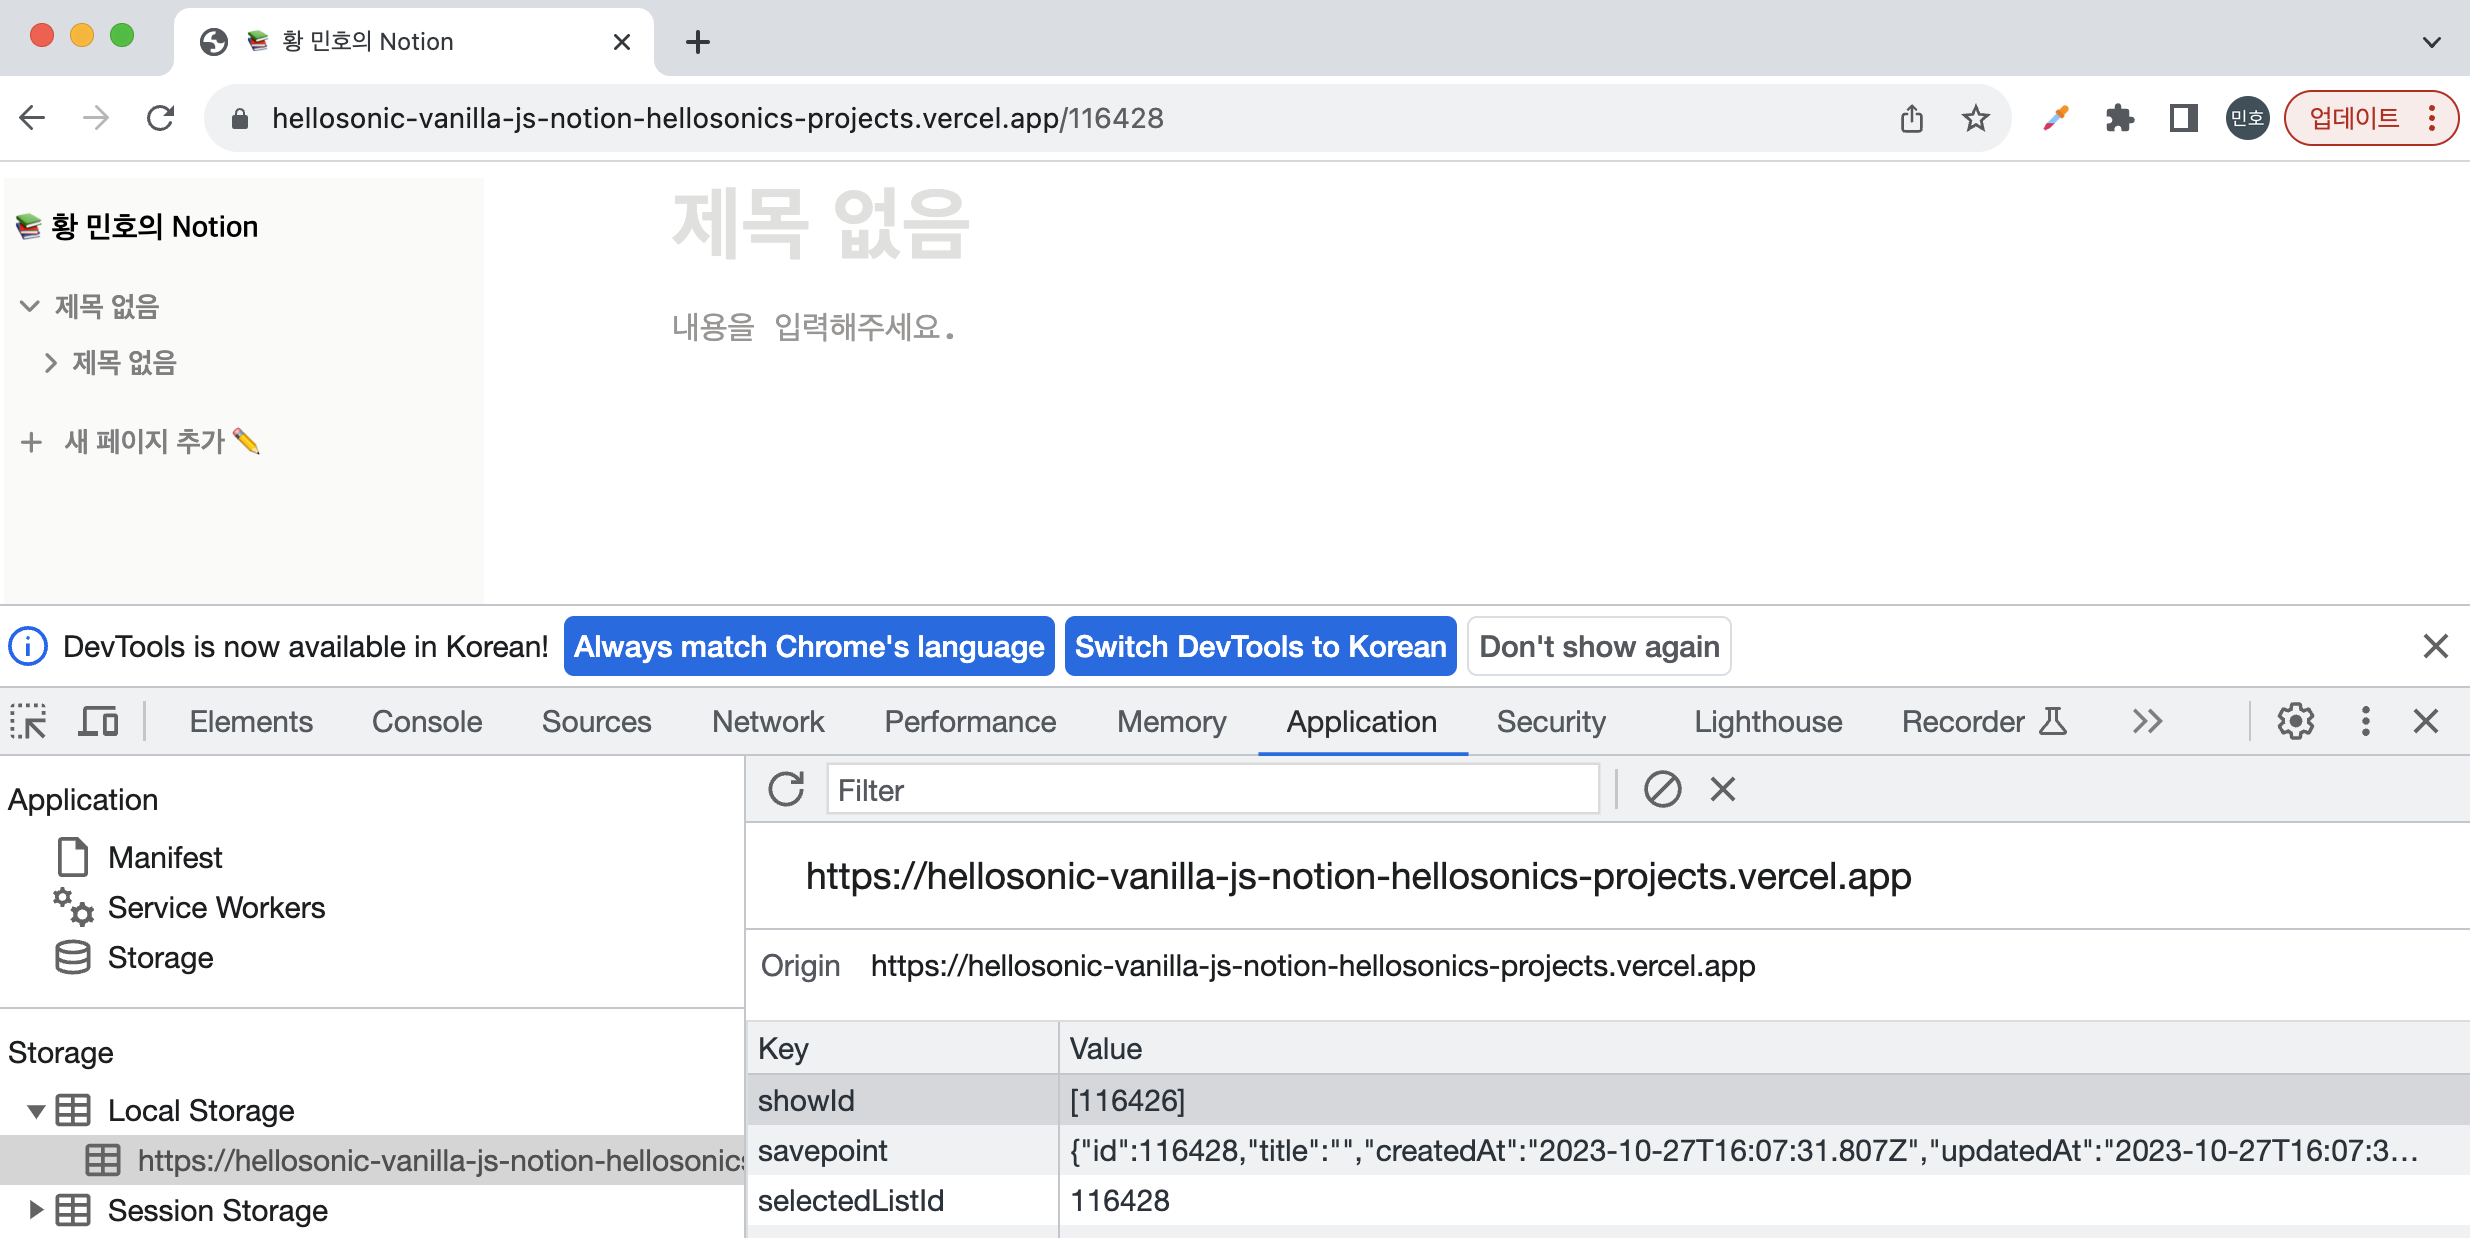Click the share page icon in address bar
Screen dimensions: 2470x1238
1911,119
